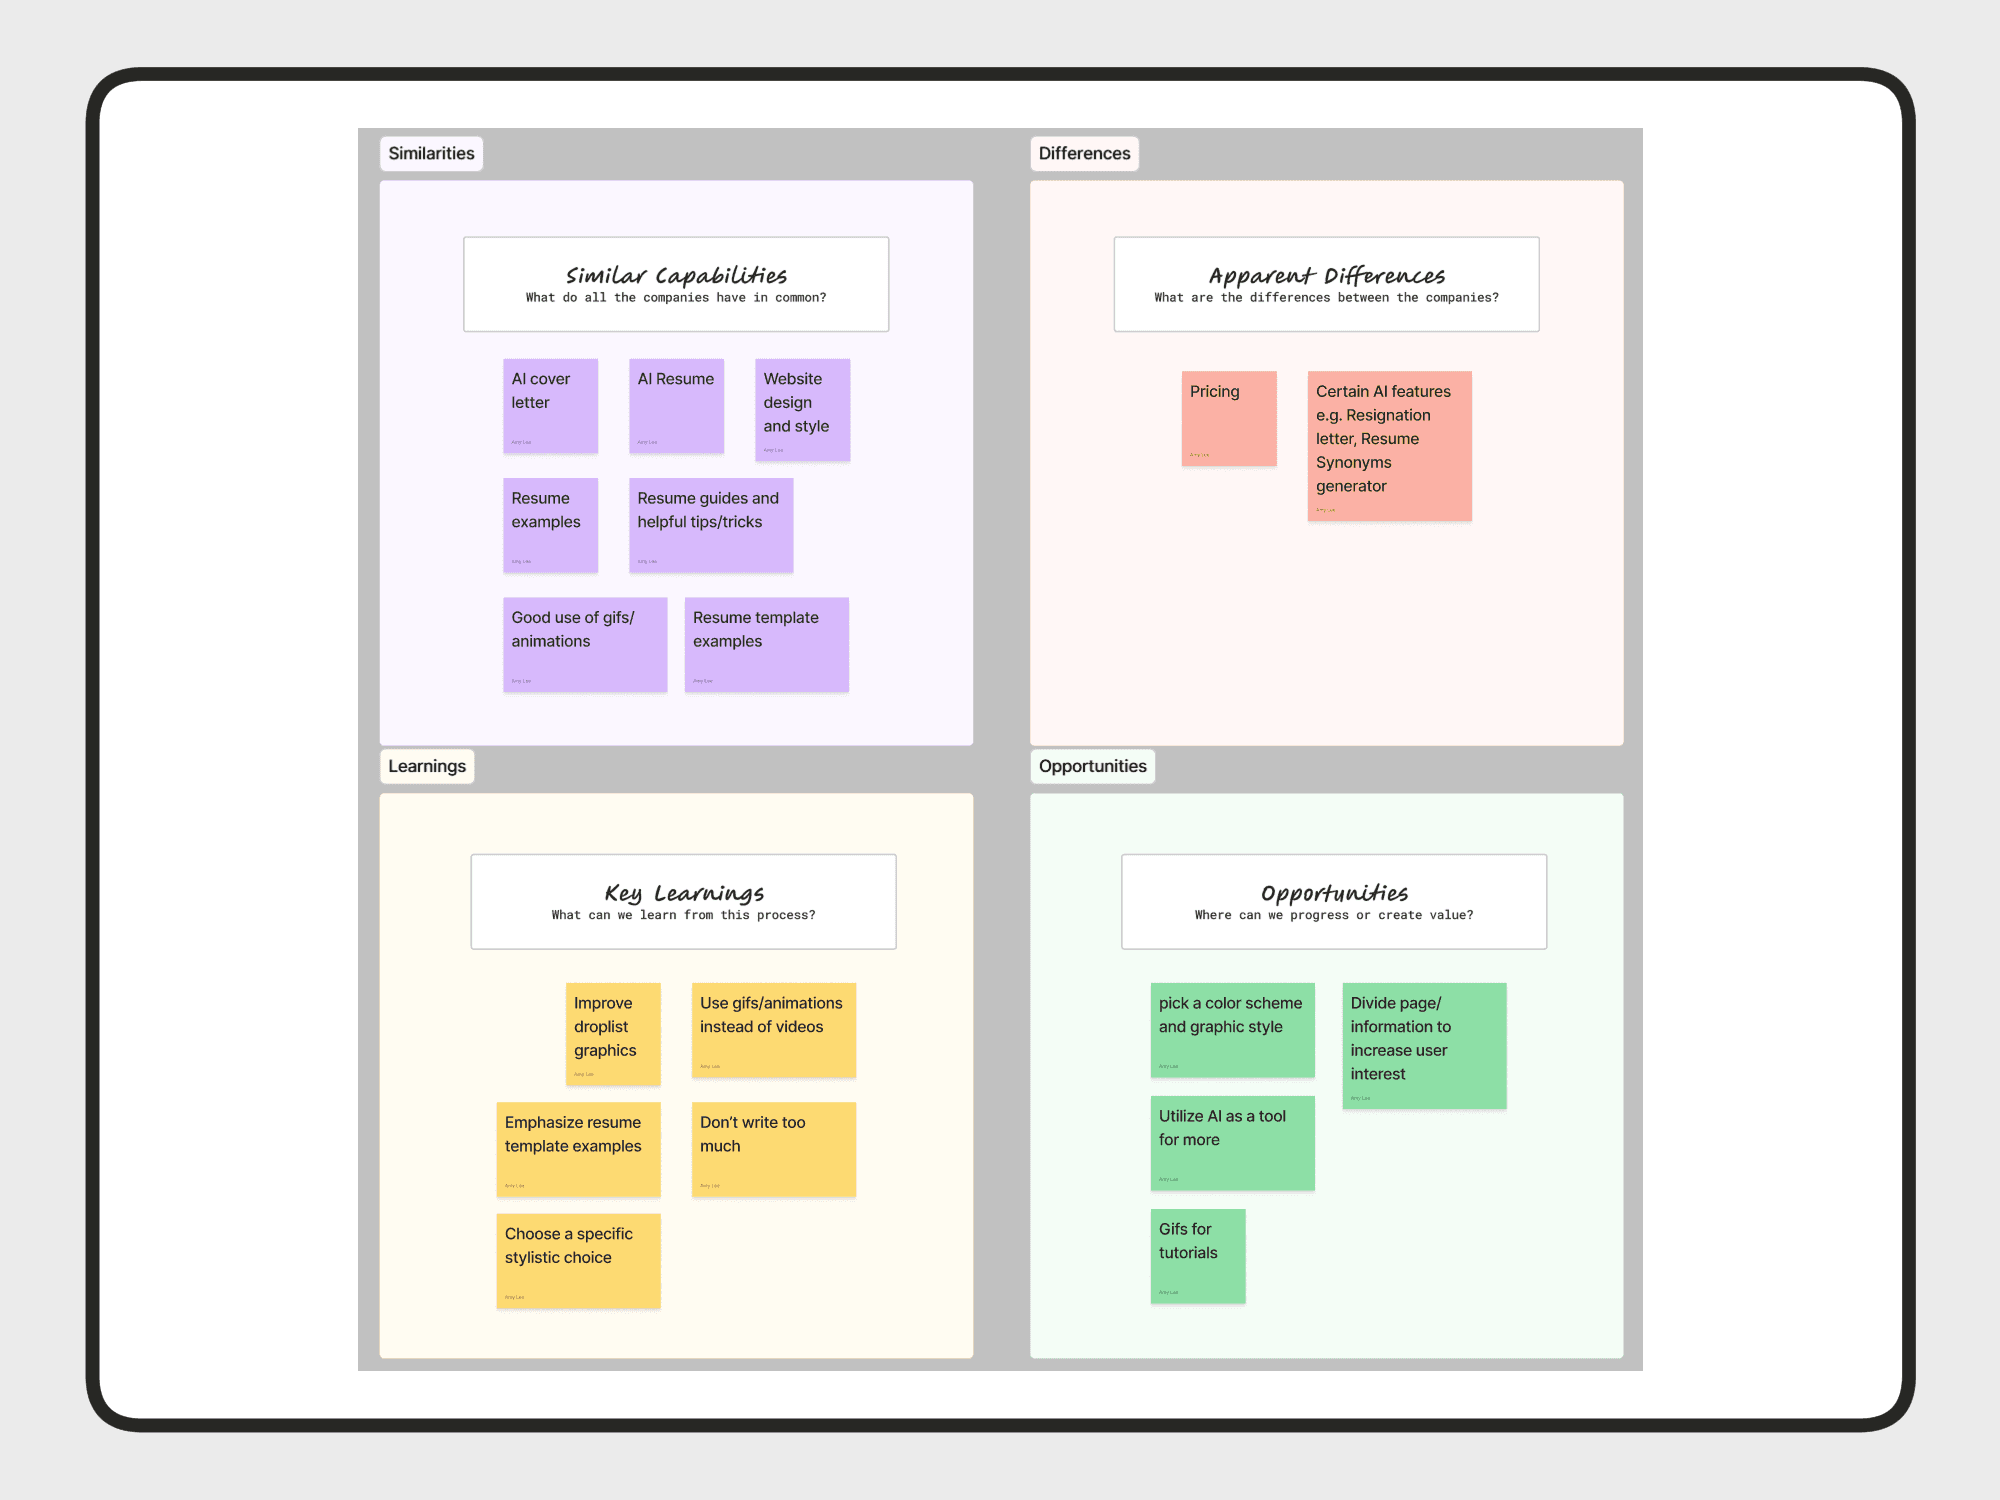Select 'Improve droplist graphics' yellow note
Image resolution: width=2000 pixels, height=1500 pixels.
coord(613,1034)
